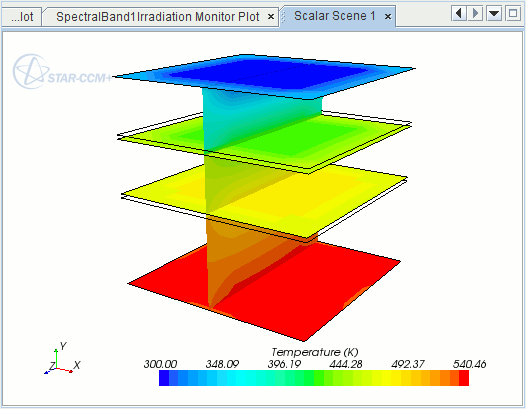The image size is (526, 409).
Task: Select the Temperature (K) legend title
Action: [x=315, y=352]
